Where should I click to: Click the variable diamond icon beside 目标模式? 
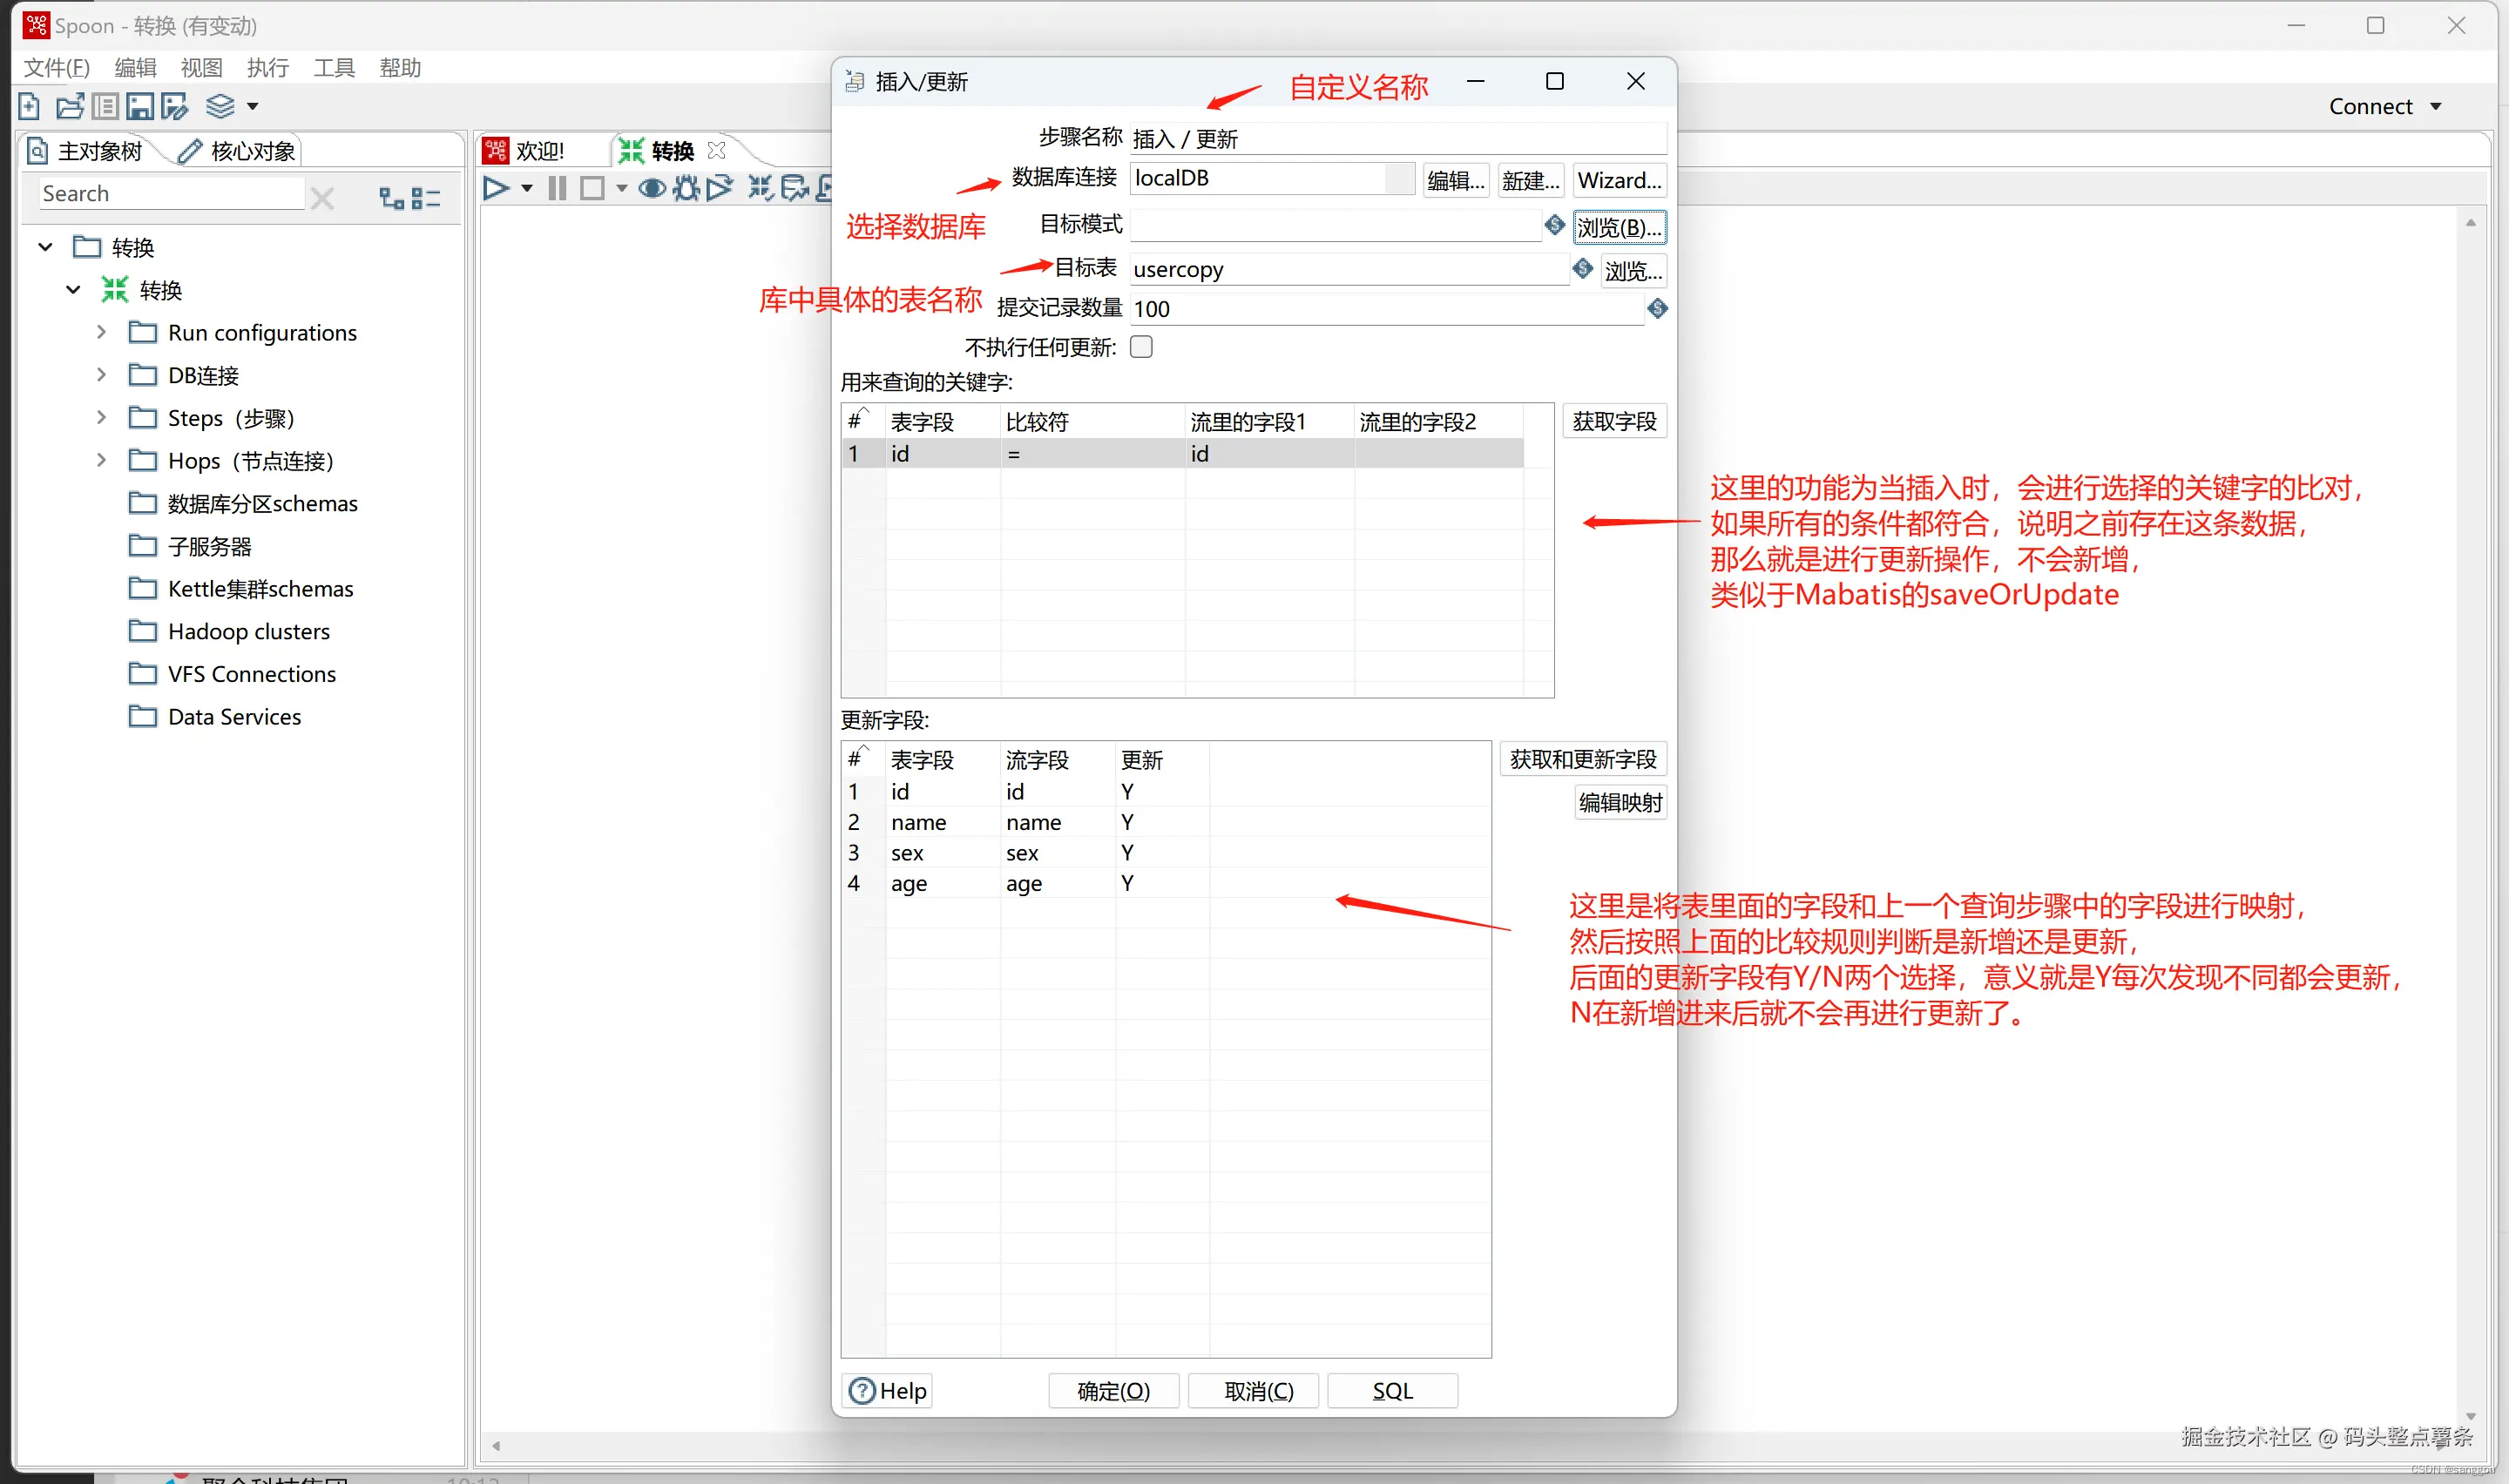point(1554,225)
